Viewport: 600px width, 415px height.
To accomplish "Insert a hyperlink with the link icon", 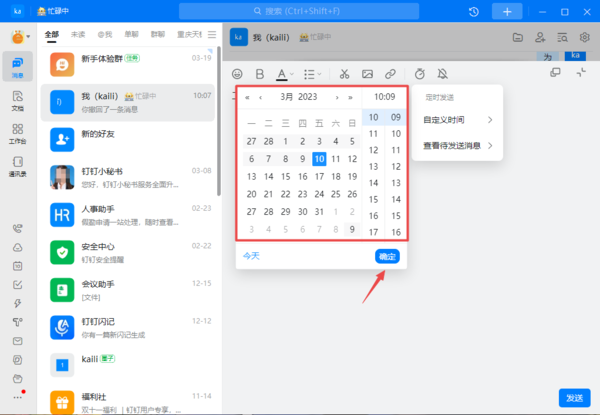I will click(390, 74).
